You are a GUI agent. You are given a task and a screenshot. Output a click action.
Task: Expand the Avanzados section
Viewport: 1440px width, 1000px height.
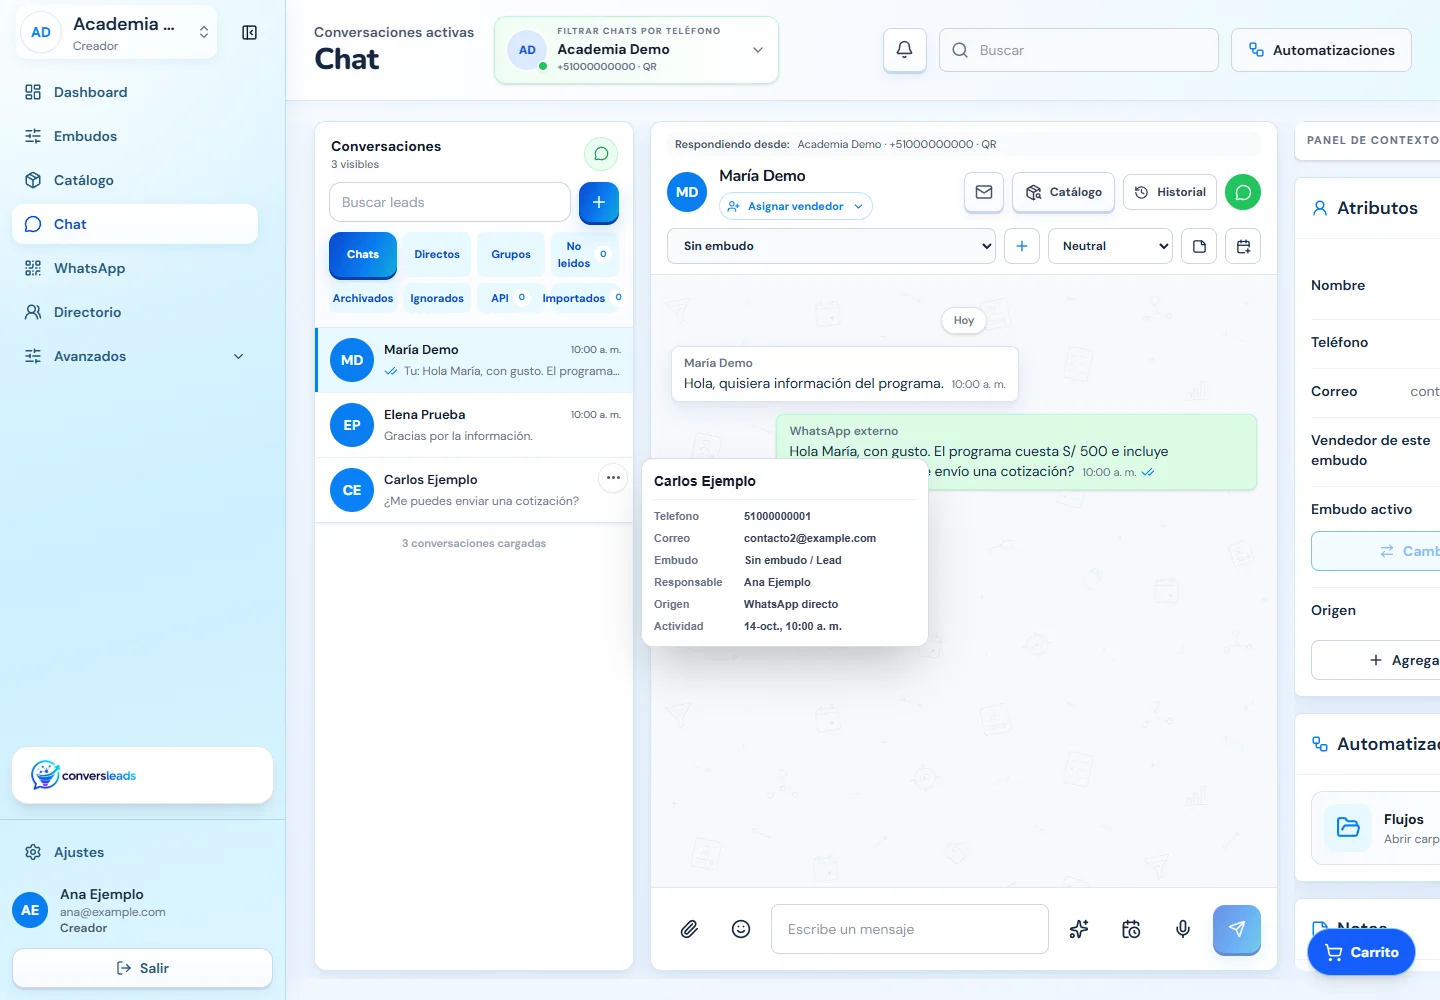(135, 356)
